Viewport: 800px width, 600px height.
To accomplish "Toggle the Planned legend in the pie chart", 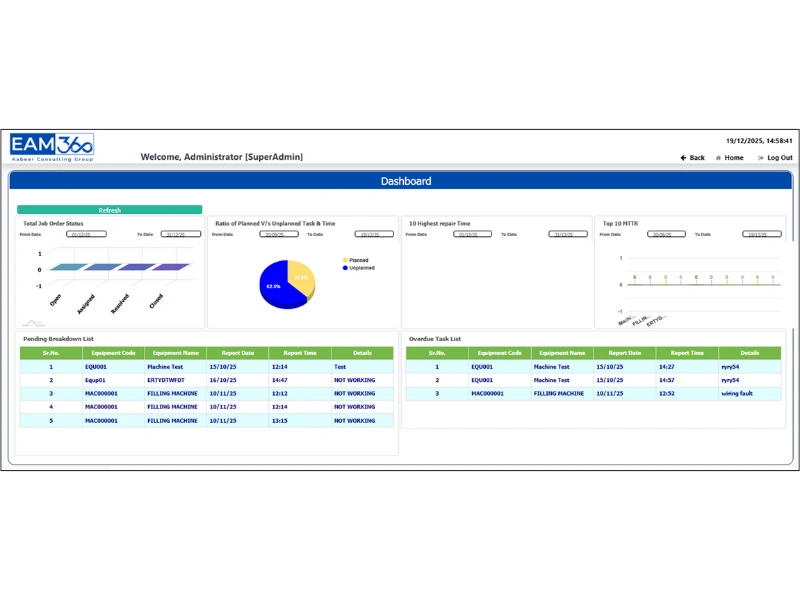I will click(x=357, y=260).
